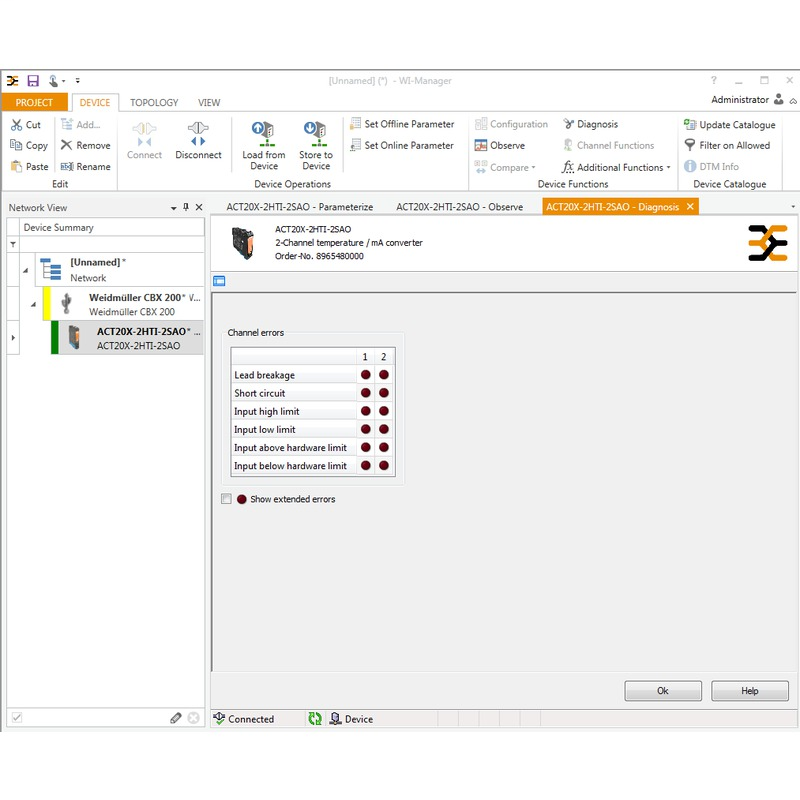Click Lead breakage indicator for channel 1
The image size is (800, 800).
point(365,374)
